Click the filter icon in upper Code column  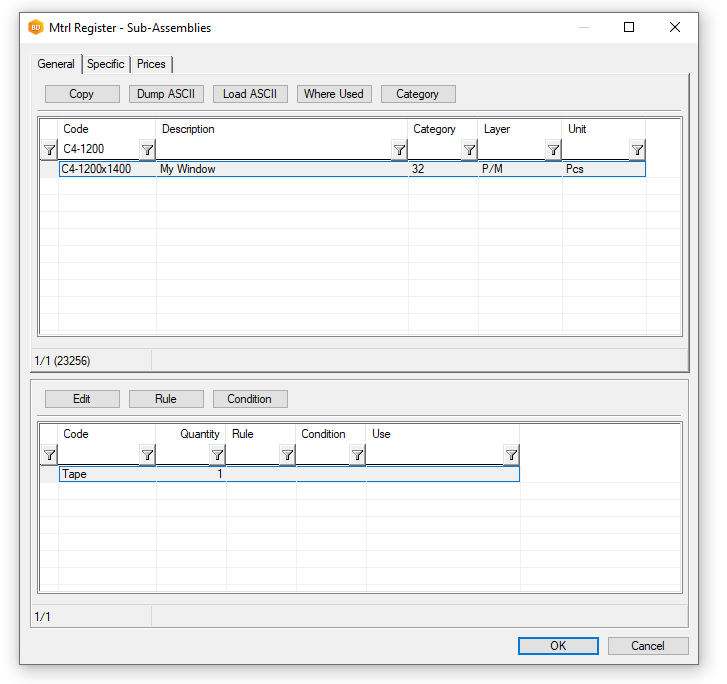click(x=147, y=150)
